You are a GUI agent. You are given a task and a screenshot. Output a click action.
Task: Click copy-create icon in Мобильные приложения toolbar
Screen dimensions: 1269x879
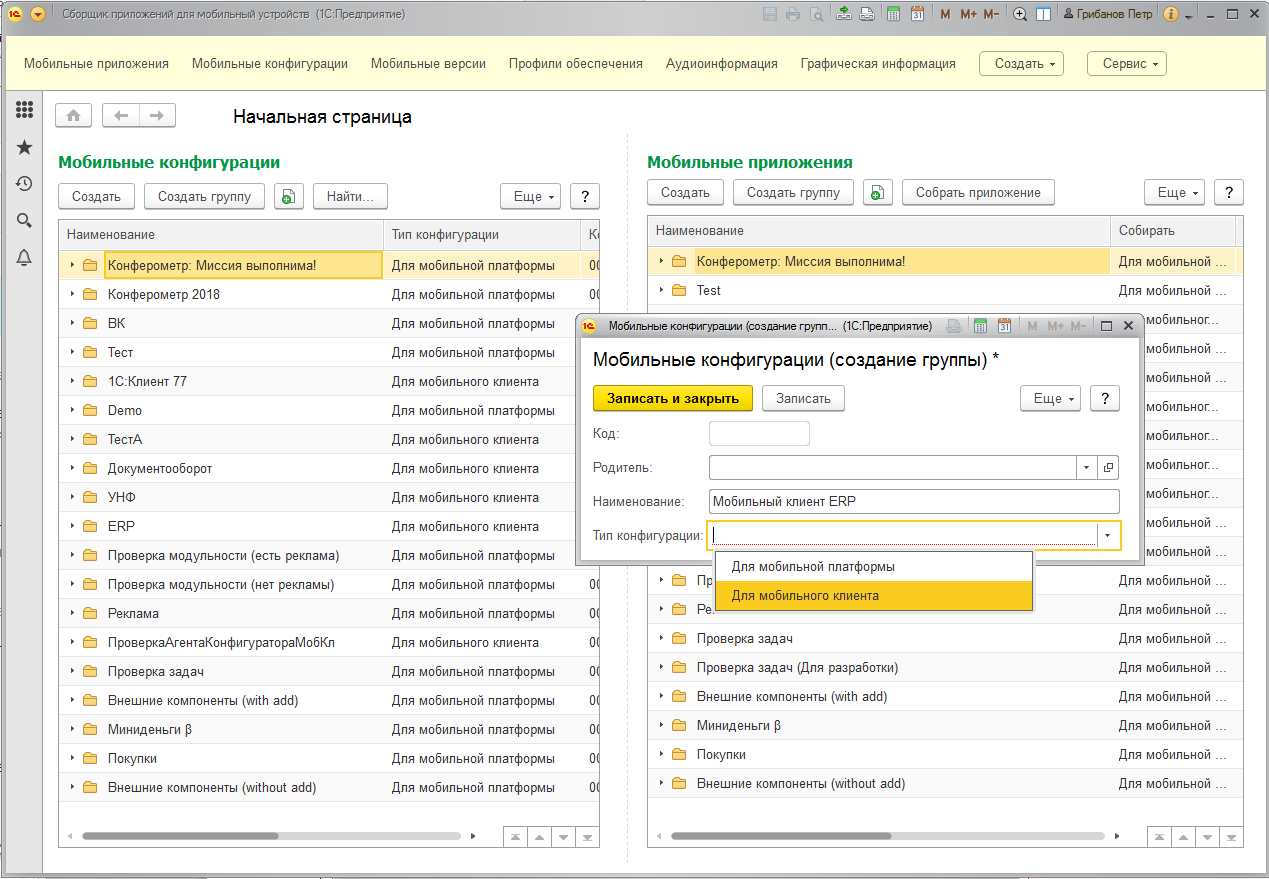877,193
